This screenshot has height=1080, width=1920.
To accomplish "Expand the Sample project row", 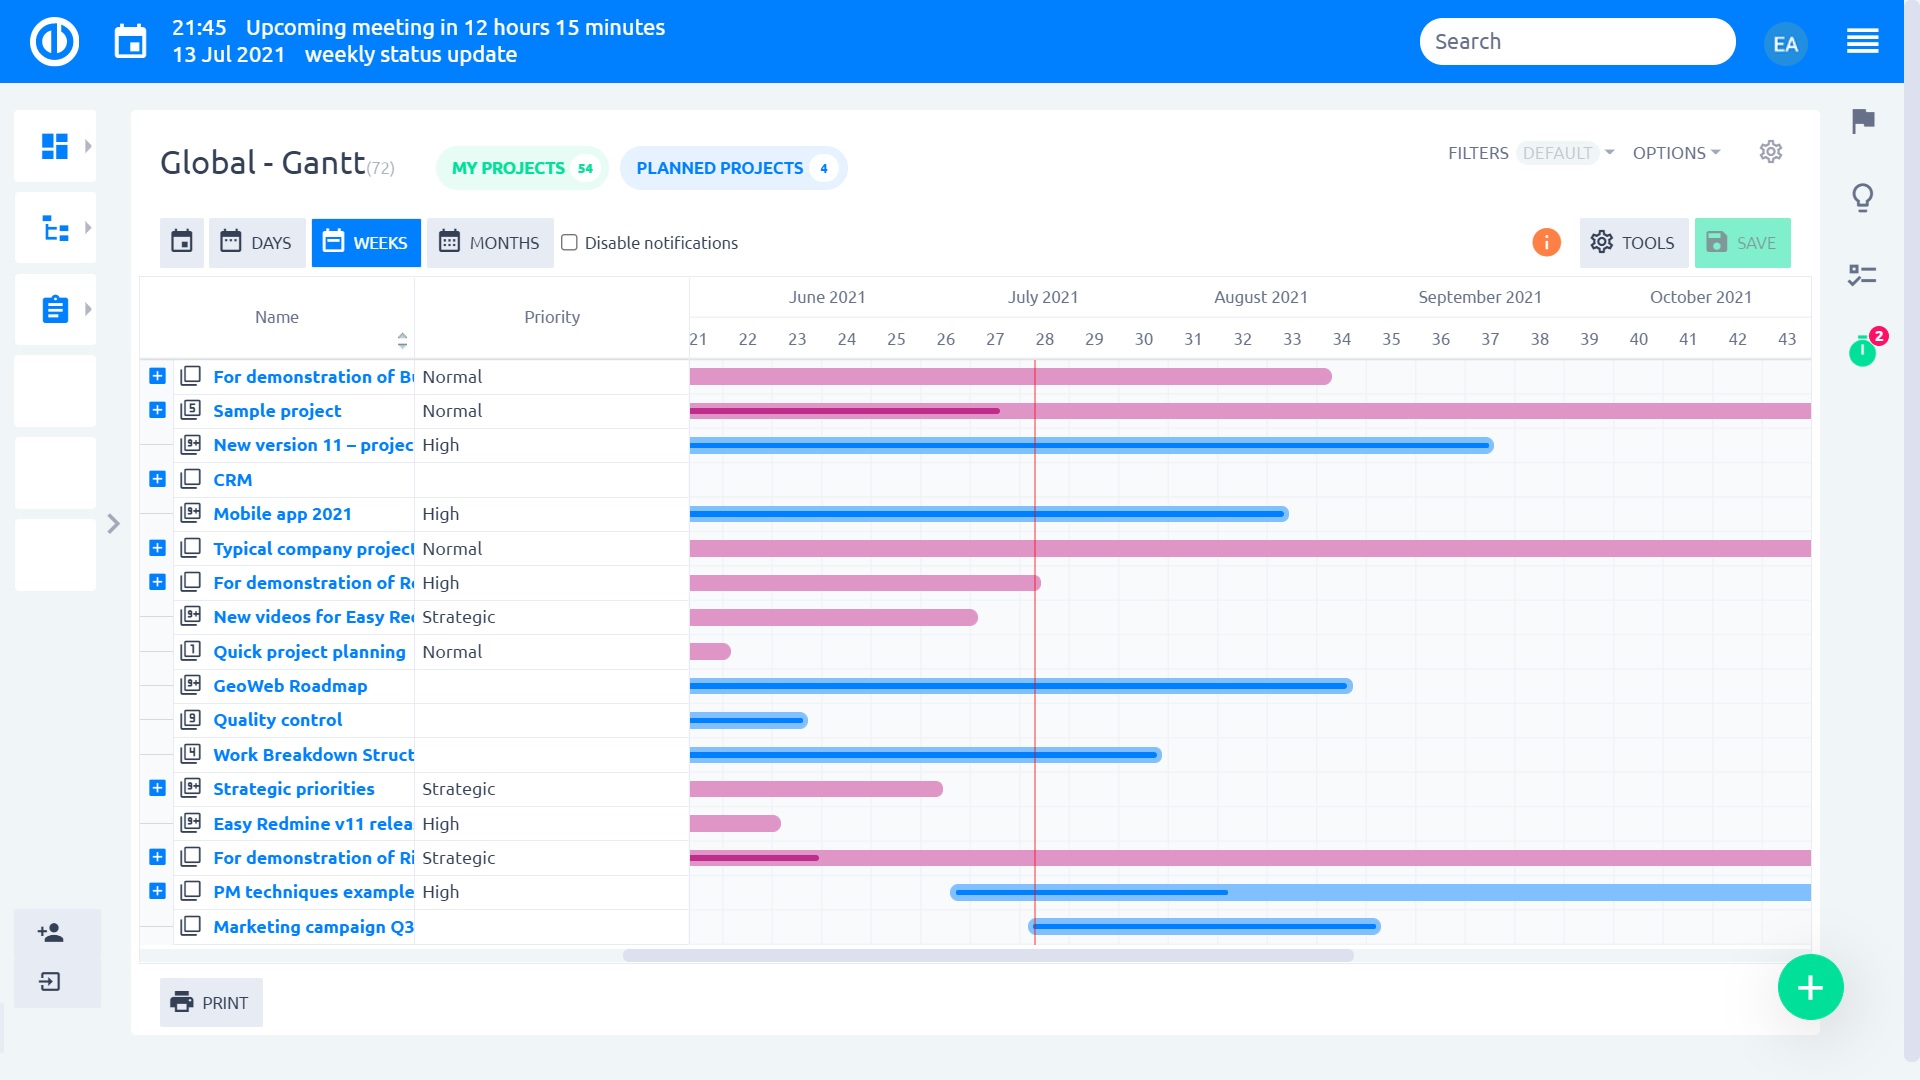I will click(157, 410).
